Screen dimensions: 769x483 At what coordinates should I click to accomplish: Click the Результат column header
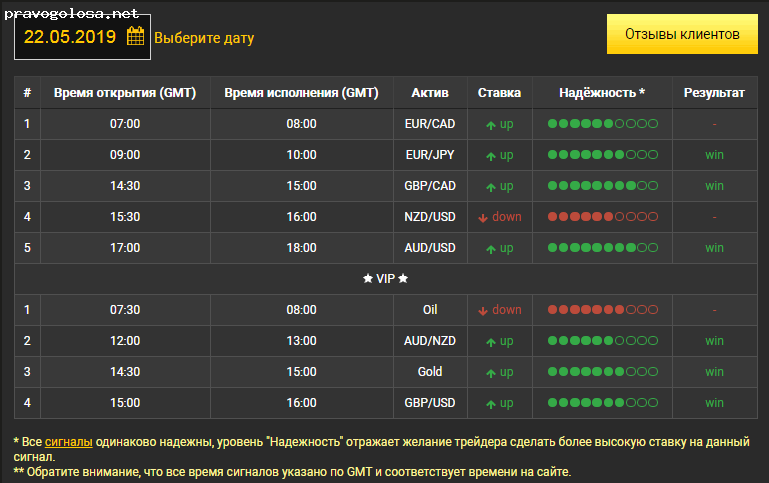click(x=714, y=93)
